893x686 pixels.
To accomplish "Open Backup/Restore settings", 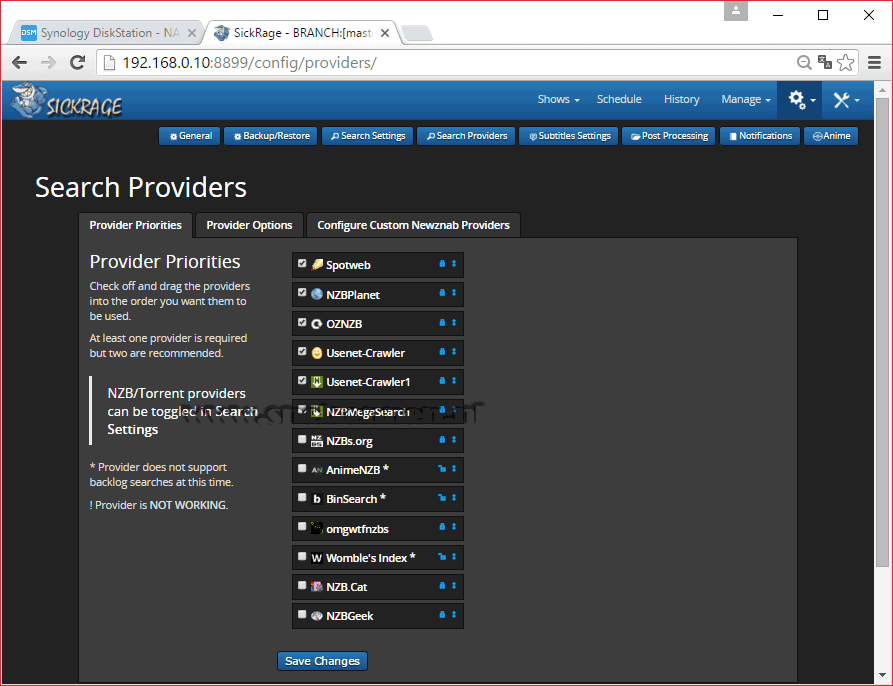I will point(271,136).
